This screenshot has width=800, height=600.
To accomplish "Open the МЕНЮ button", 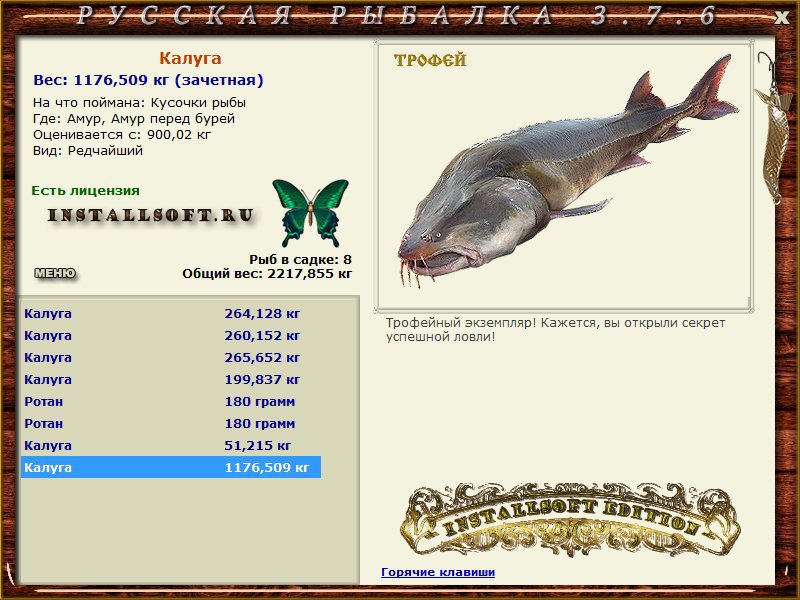I will click(55, 273).
